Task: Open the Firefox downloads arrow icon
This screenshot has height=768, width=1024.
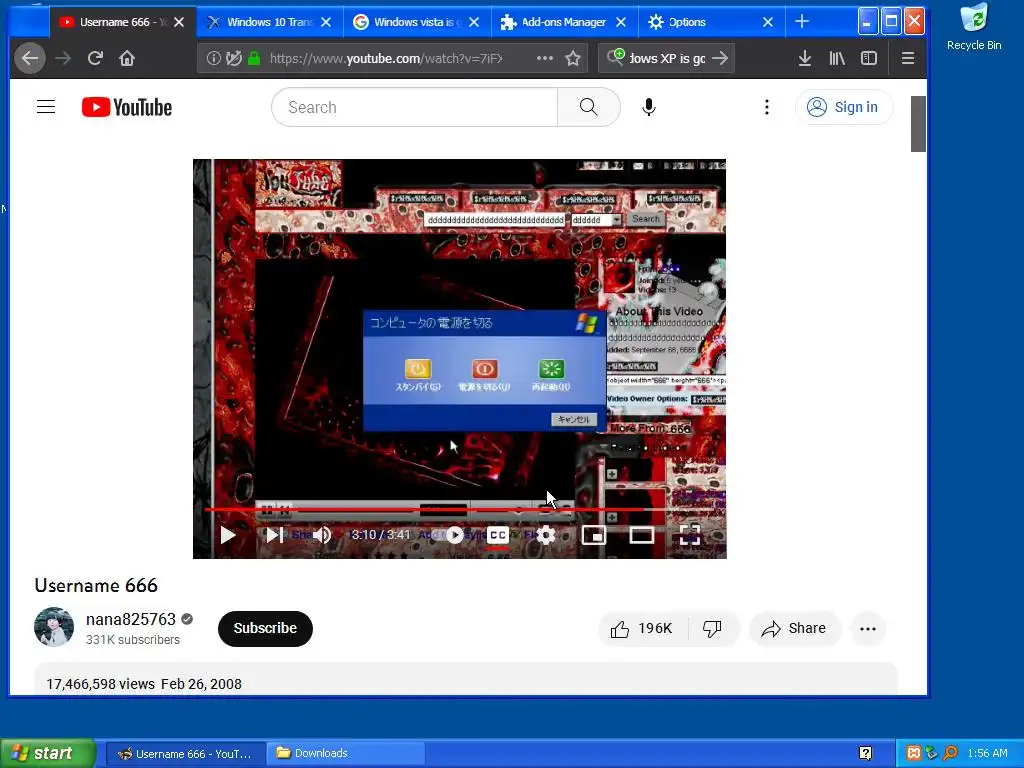Action: click(805, 58)
